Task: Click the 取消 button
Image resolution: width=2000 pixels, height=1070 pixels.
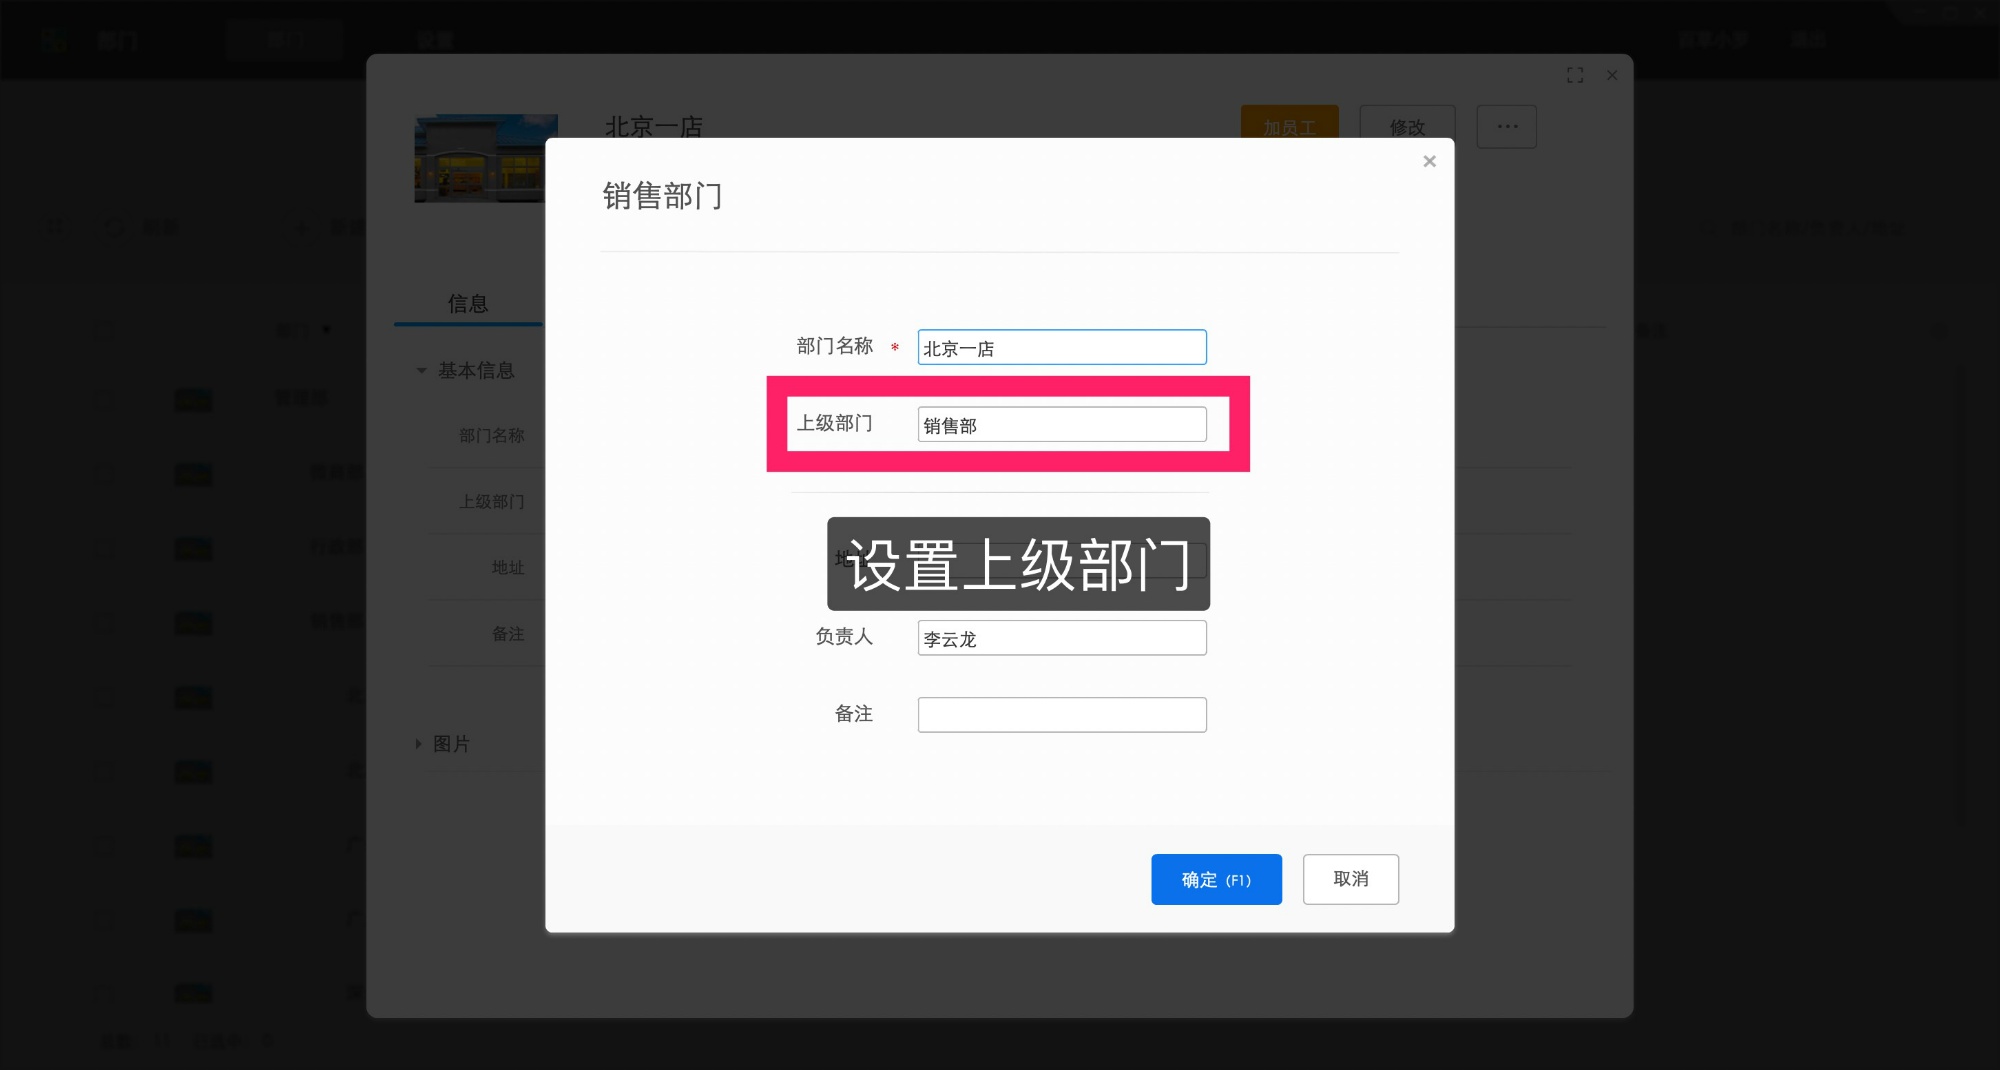Action: (x=1350, y=879)
